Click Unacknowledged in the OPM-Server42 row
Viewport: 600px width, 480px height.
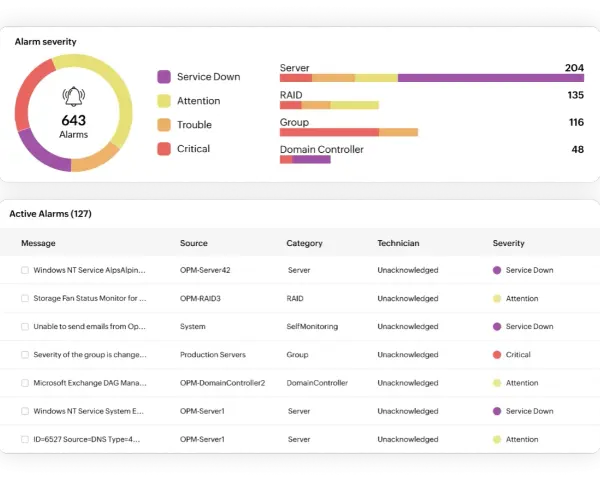[x=408, y=270]
